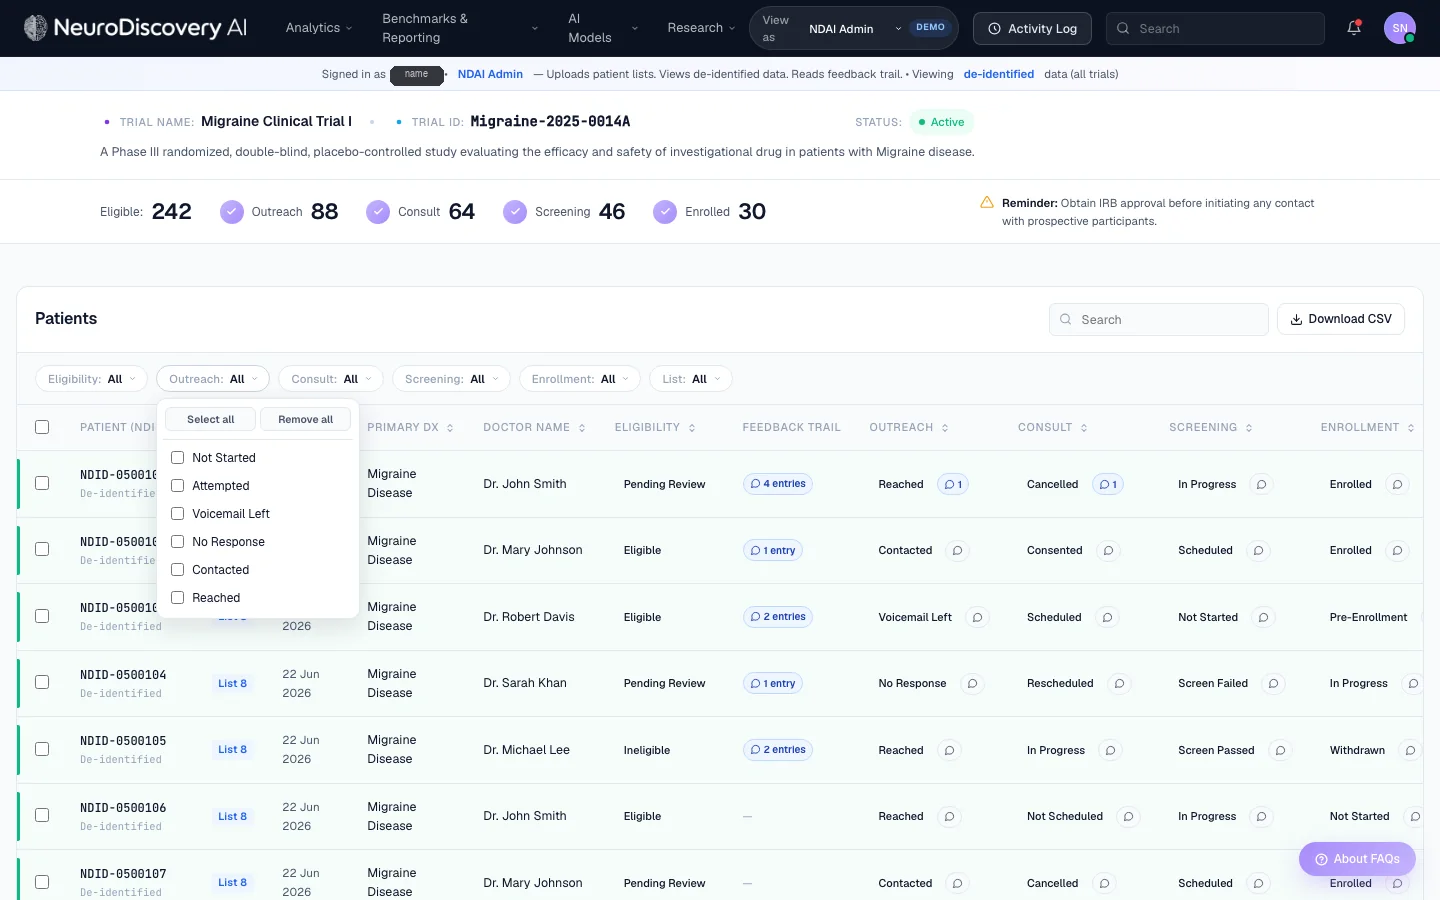1440x900 pixels.
Task: Click the Enrolled stage checkmark icon
Action: tap(665, 212)
